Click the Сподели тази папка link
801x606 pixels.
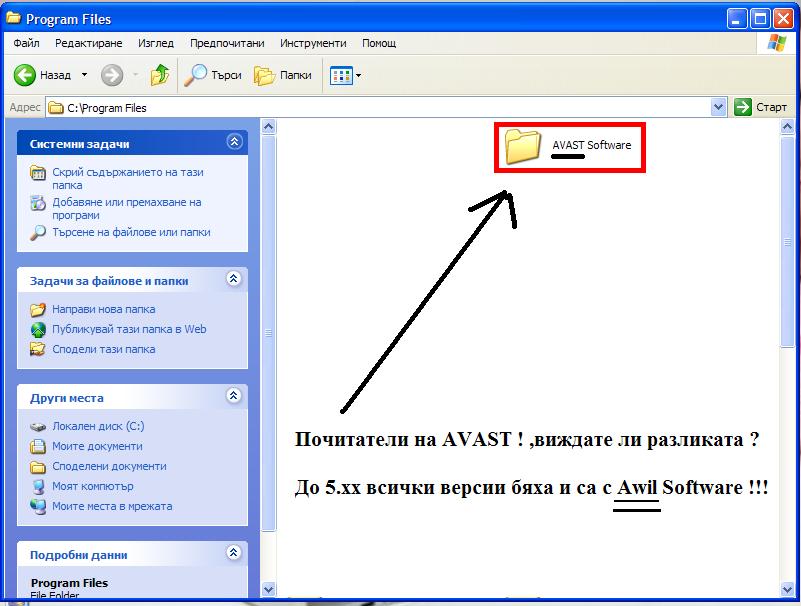coord(104,349)
